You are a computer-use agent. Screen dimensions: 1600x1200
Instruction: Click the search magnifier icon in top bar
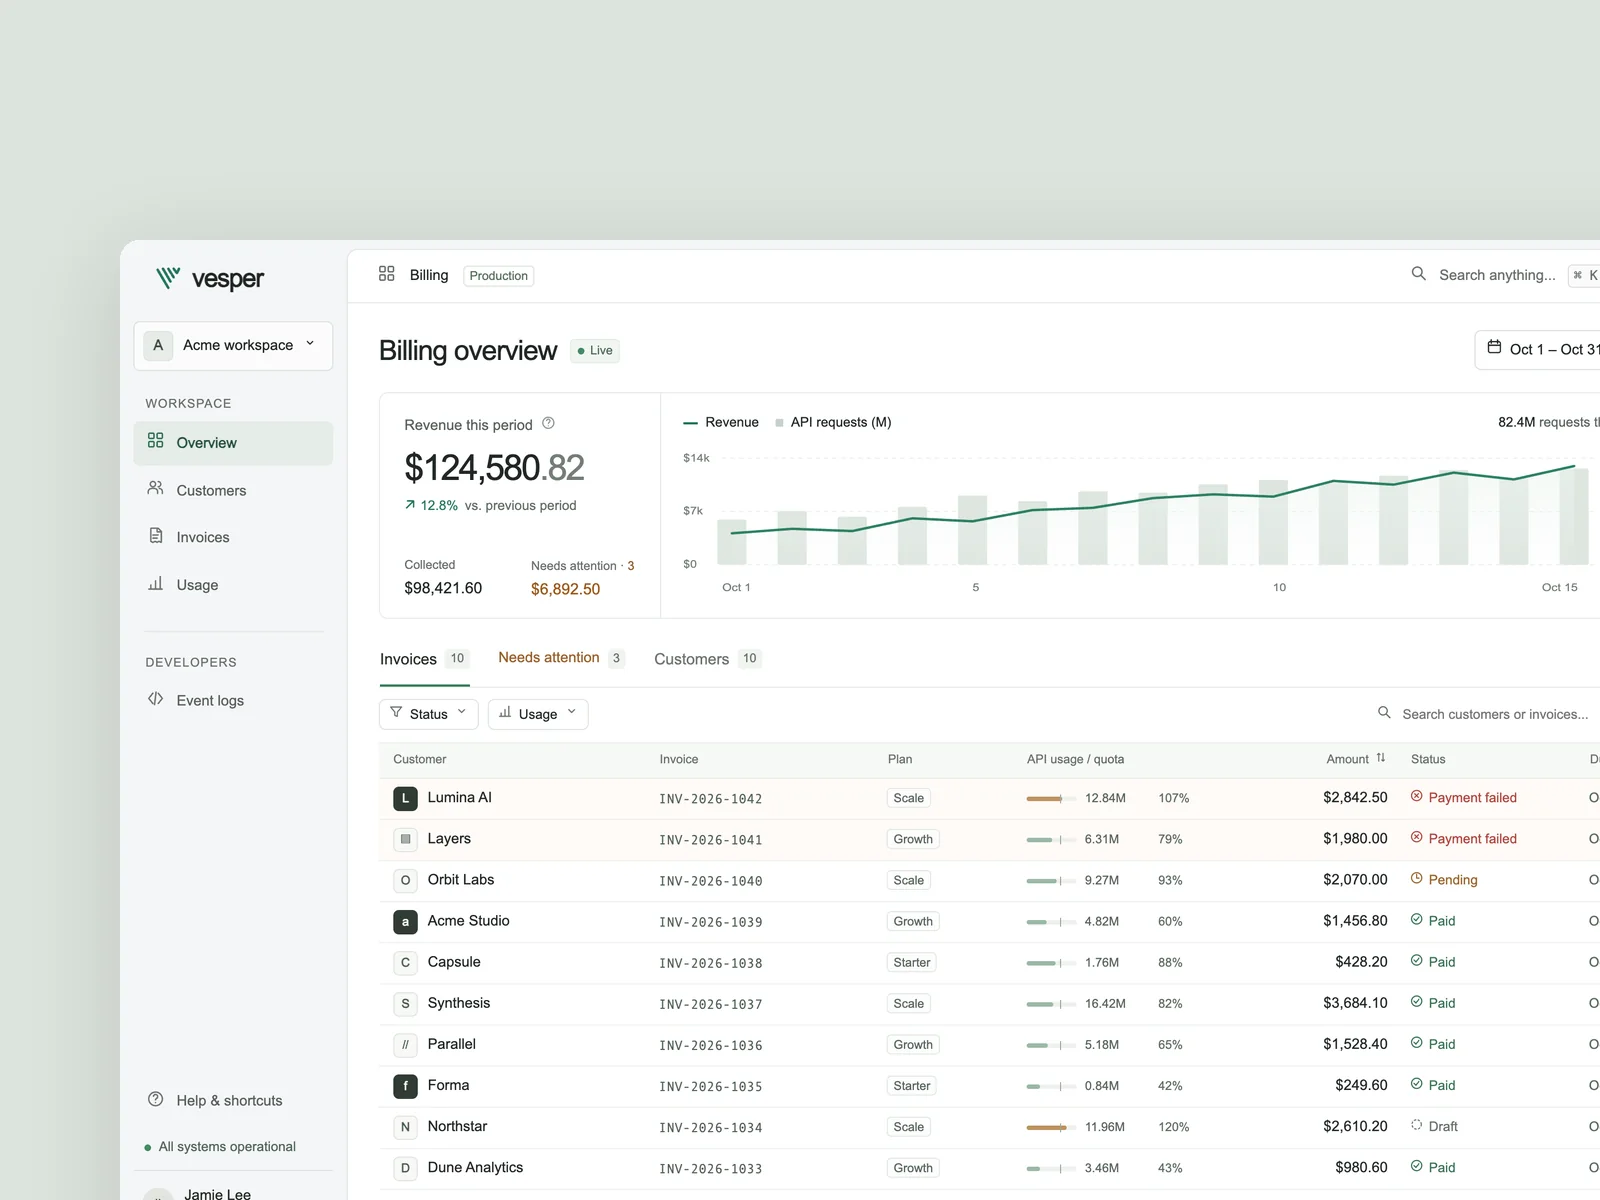[1418, 274]
